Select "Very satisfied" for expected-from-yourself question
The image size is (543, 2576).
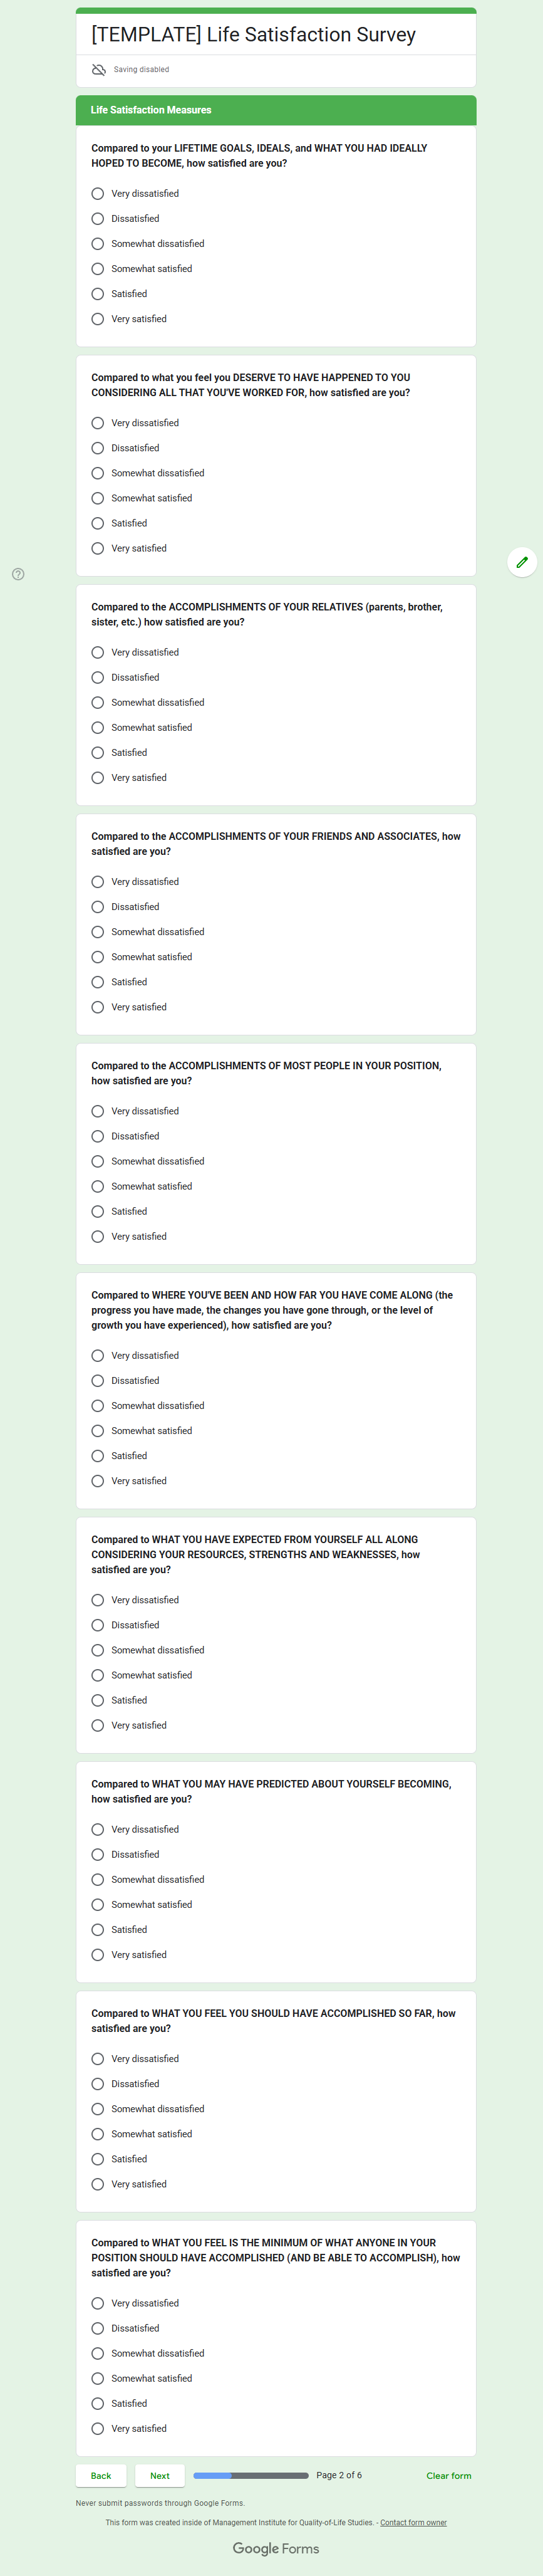pos(98,1725)
